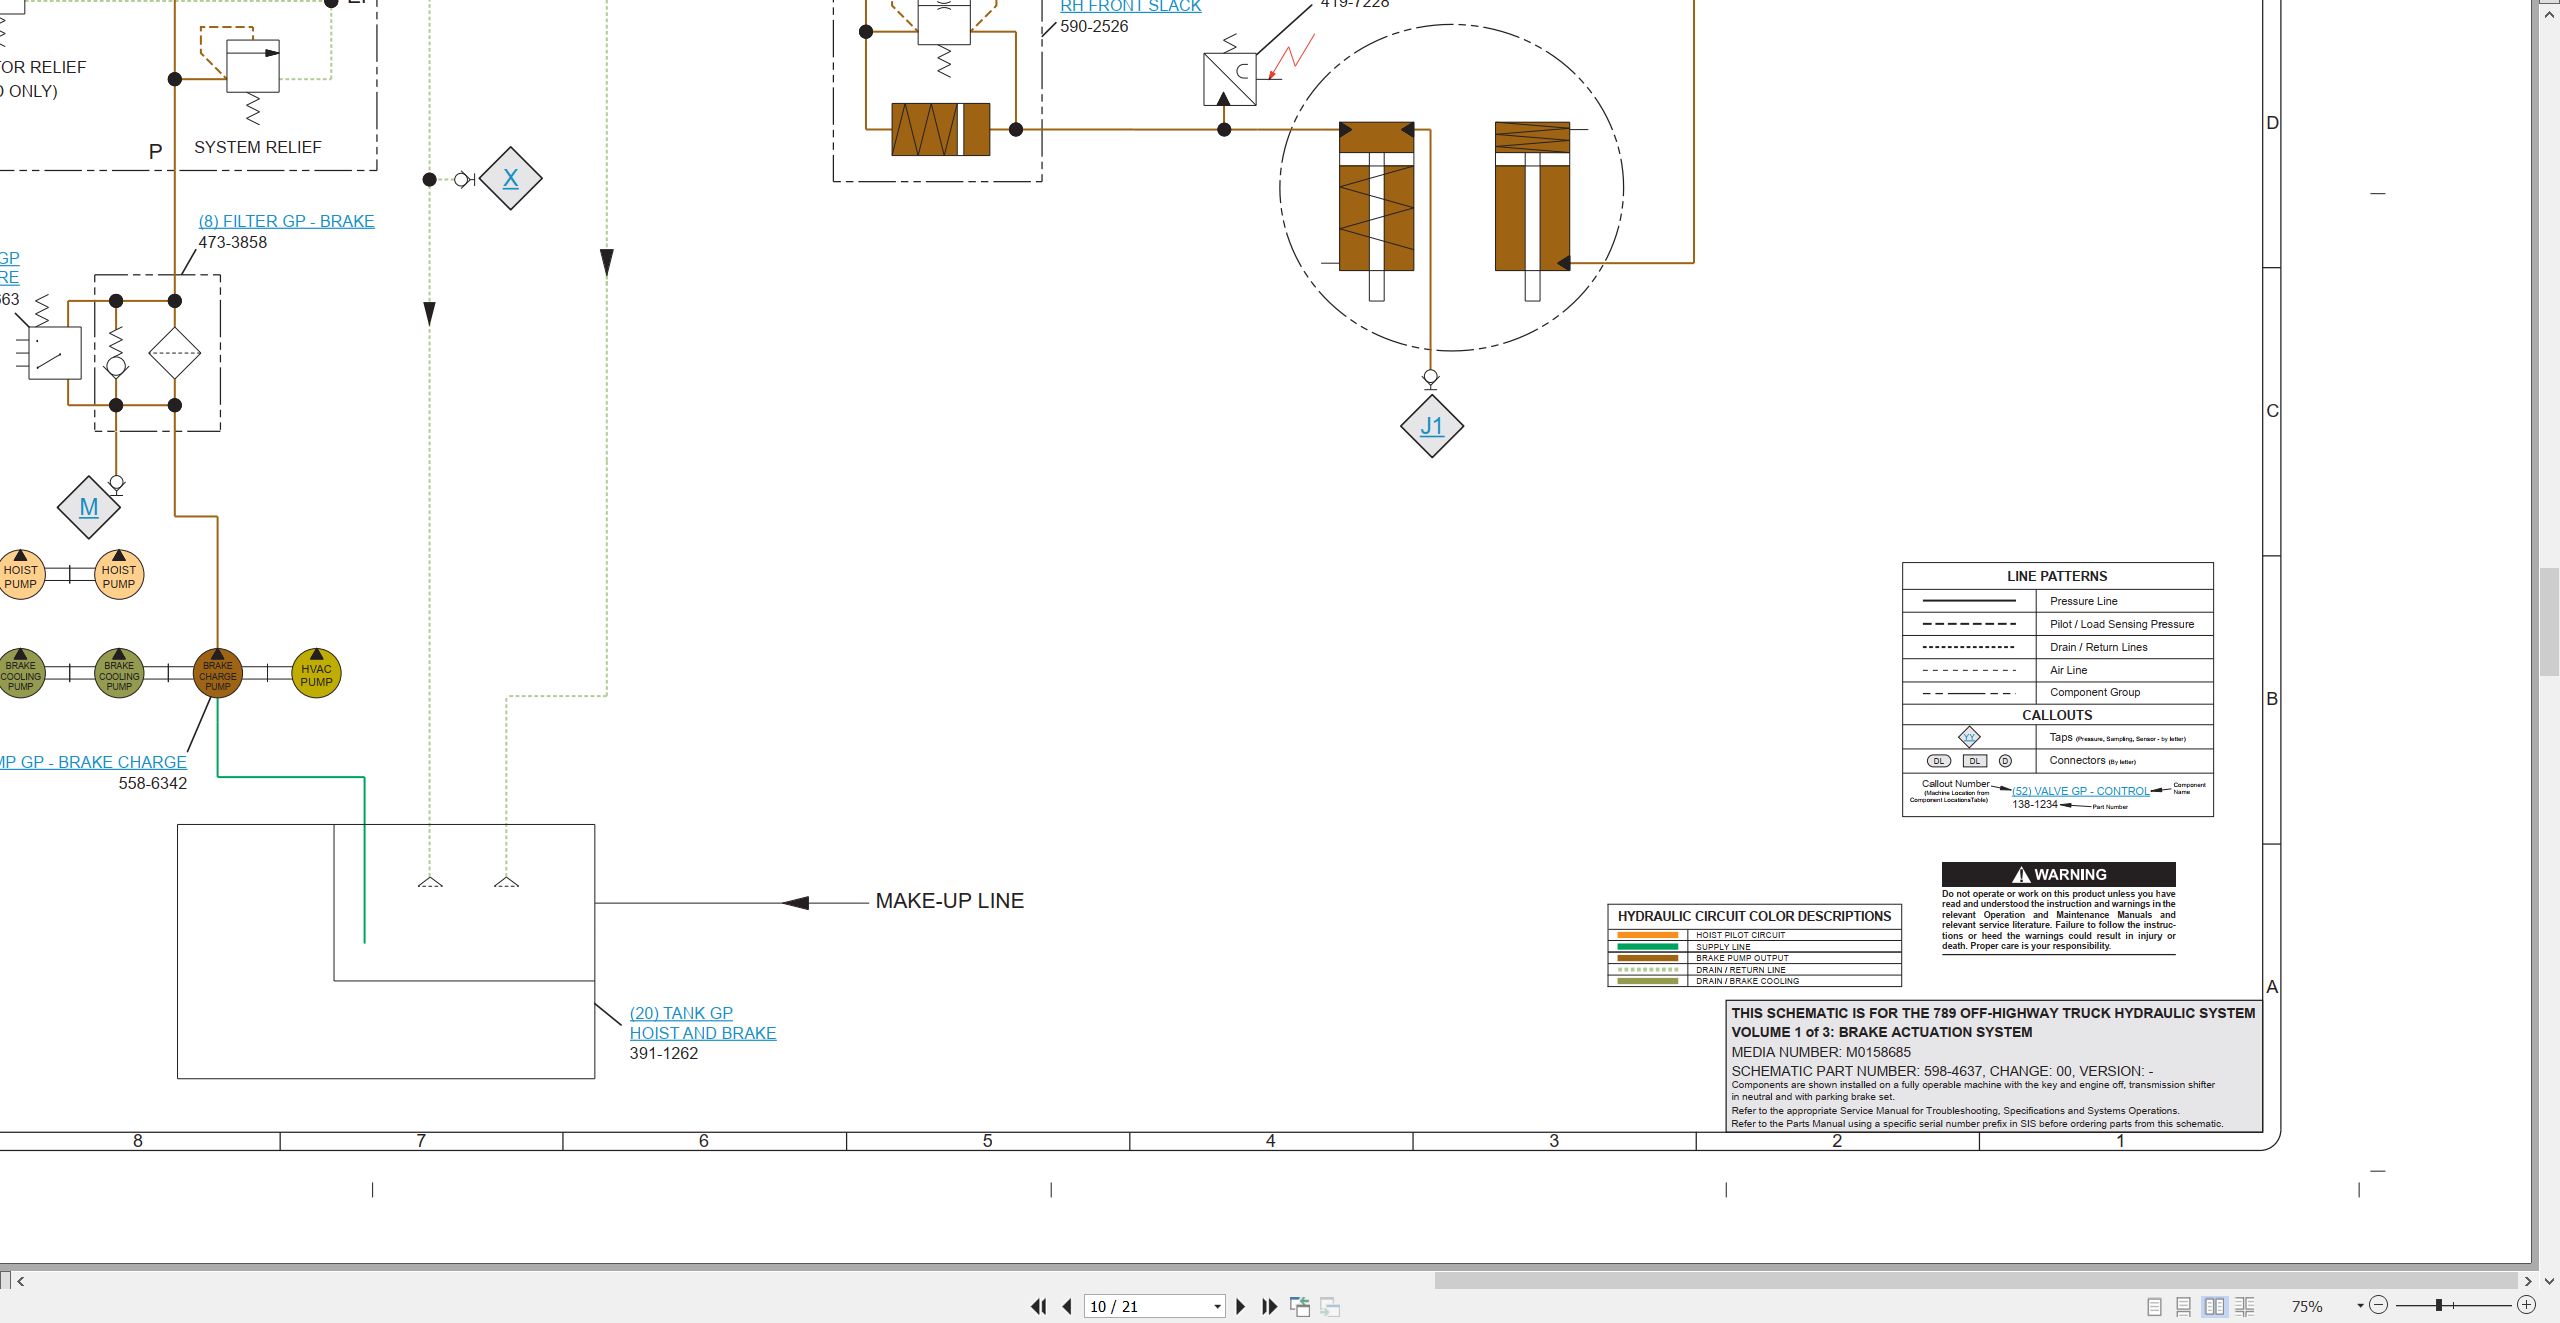Switch to continuous facing view

(x=2245, y=1306)
